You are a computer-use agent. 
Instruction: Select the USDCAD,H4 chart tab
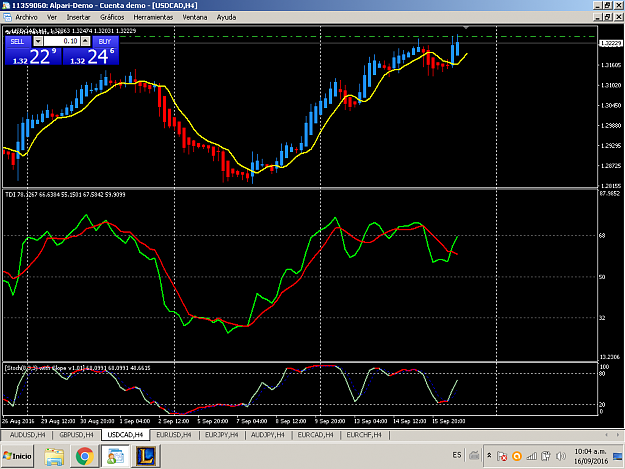pyautogui.click(x=125, y=435)
